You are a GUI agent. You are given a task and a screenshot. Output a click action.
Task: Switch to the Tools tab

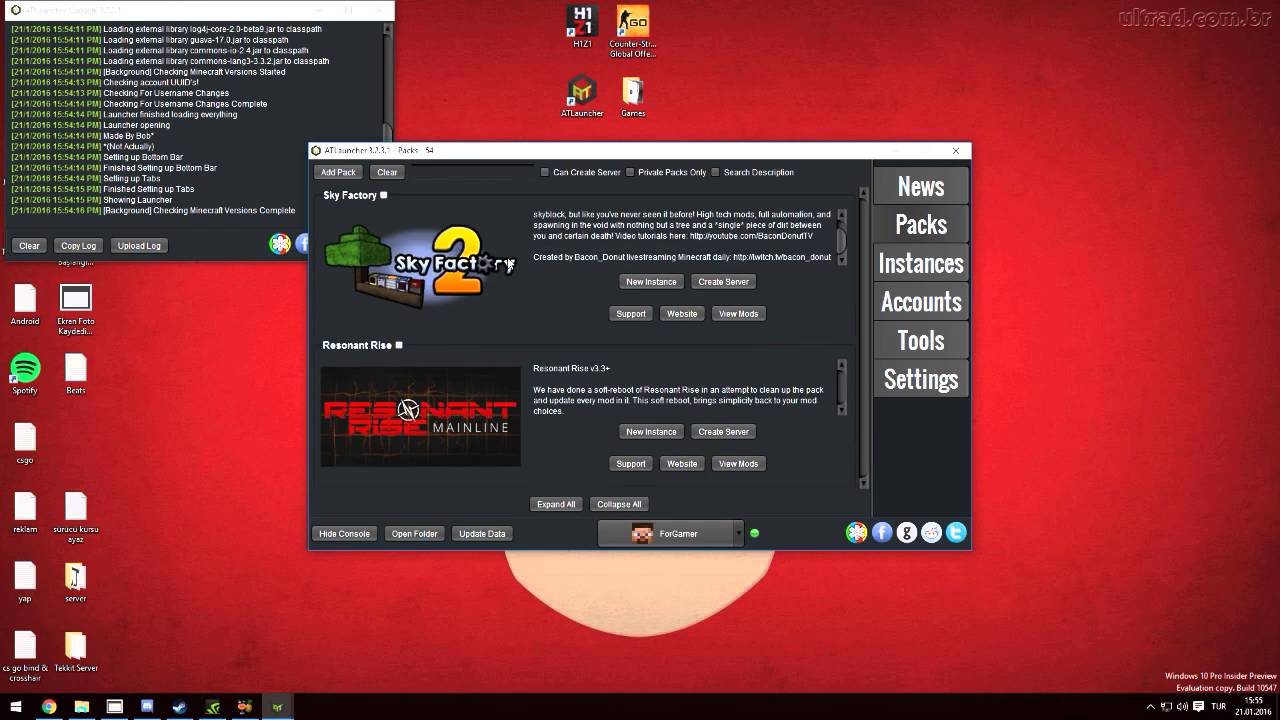pyautogui.click(x=921, y=340)
